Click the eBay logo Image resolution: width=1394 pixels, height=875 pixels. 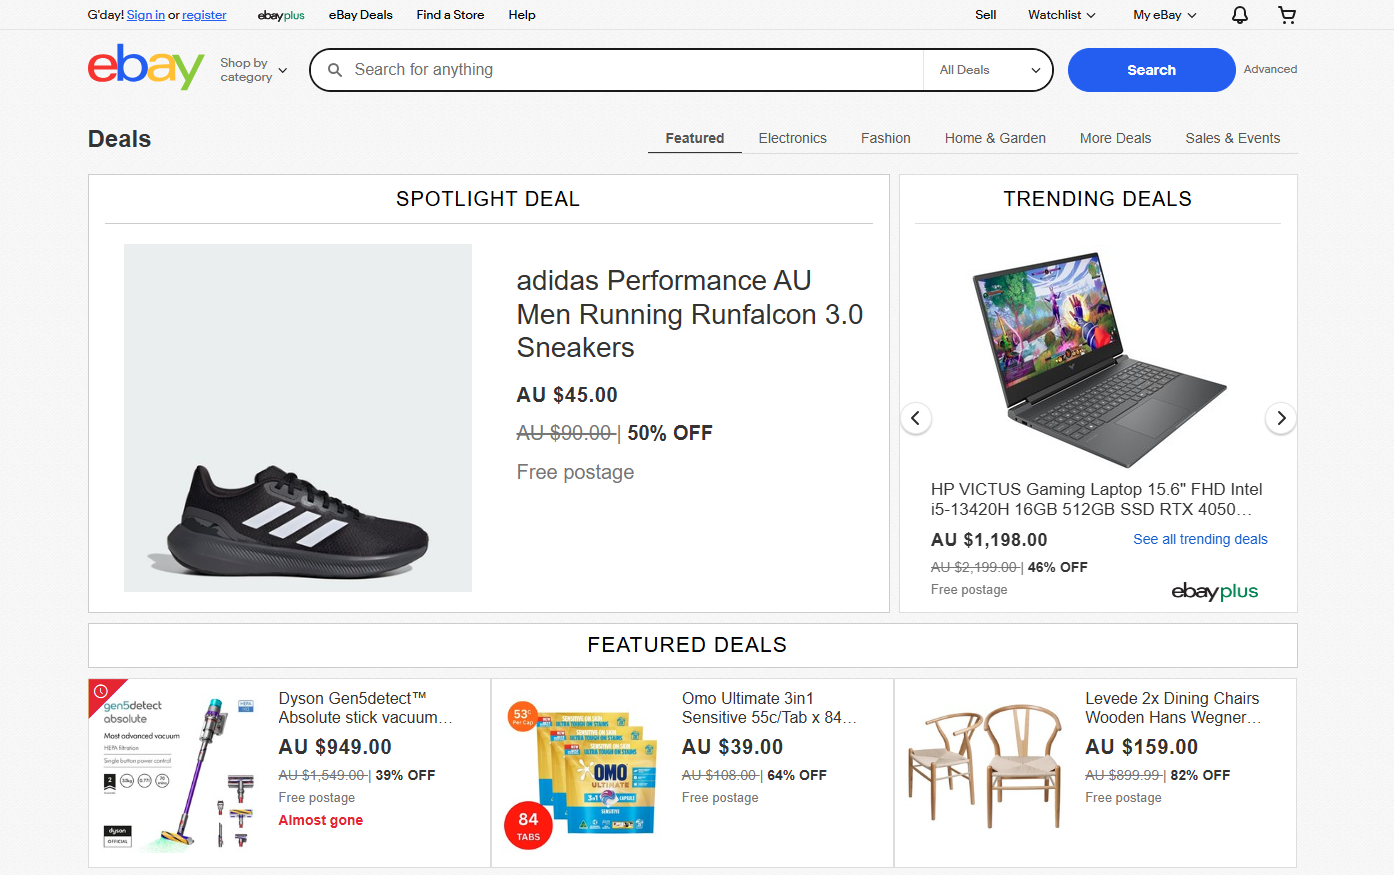146,68
